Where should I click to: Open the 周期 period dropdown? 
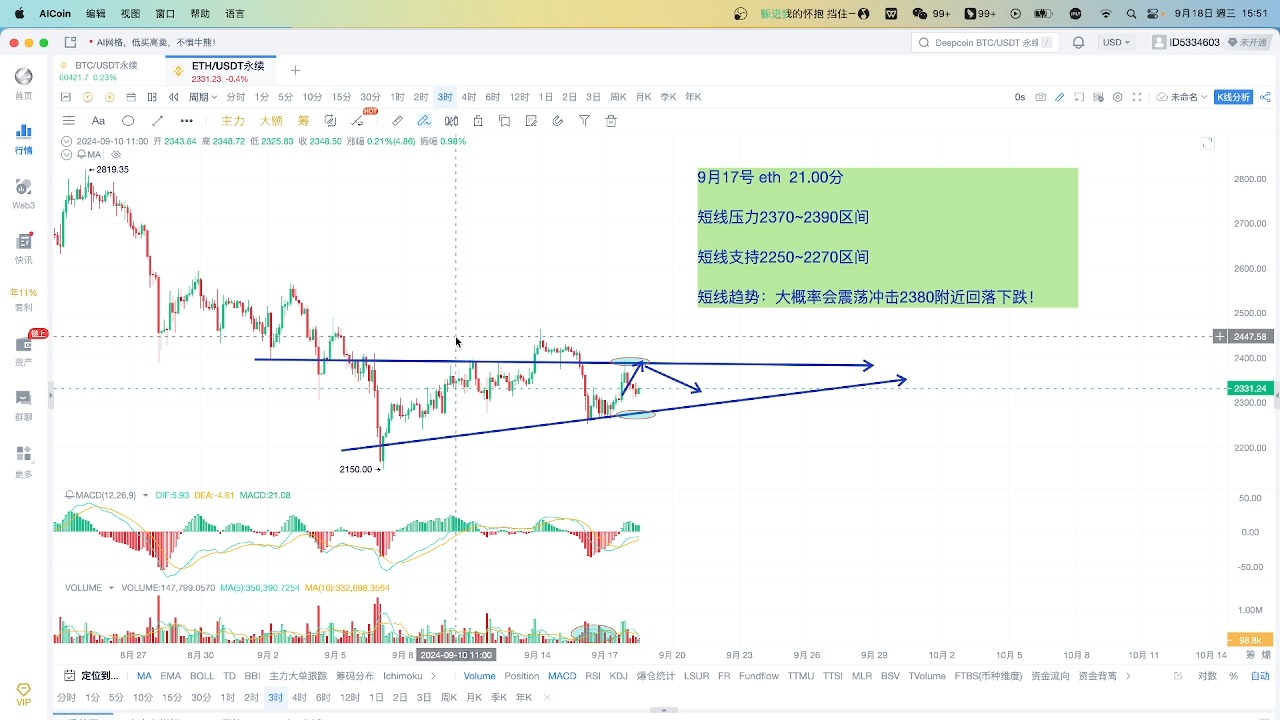pyautogui.click(x=203, y=97)
